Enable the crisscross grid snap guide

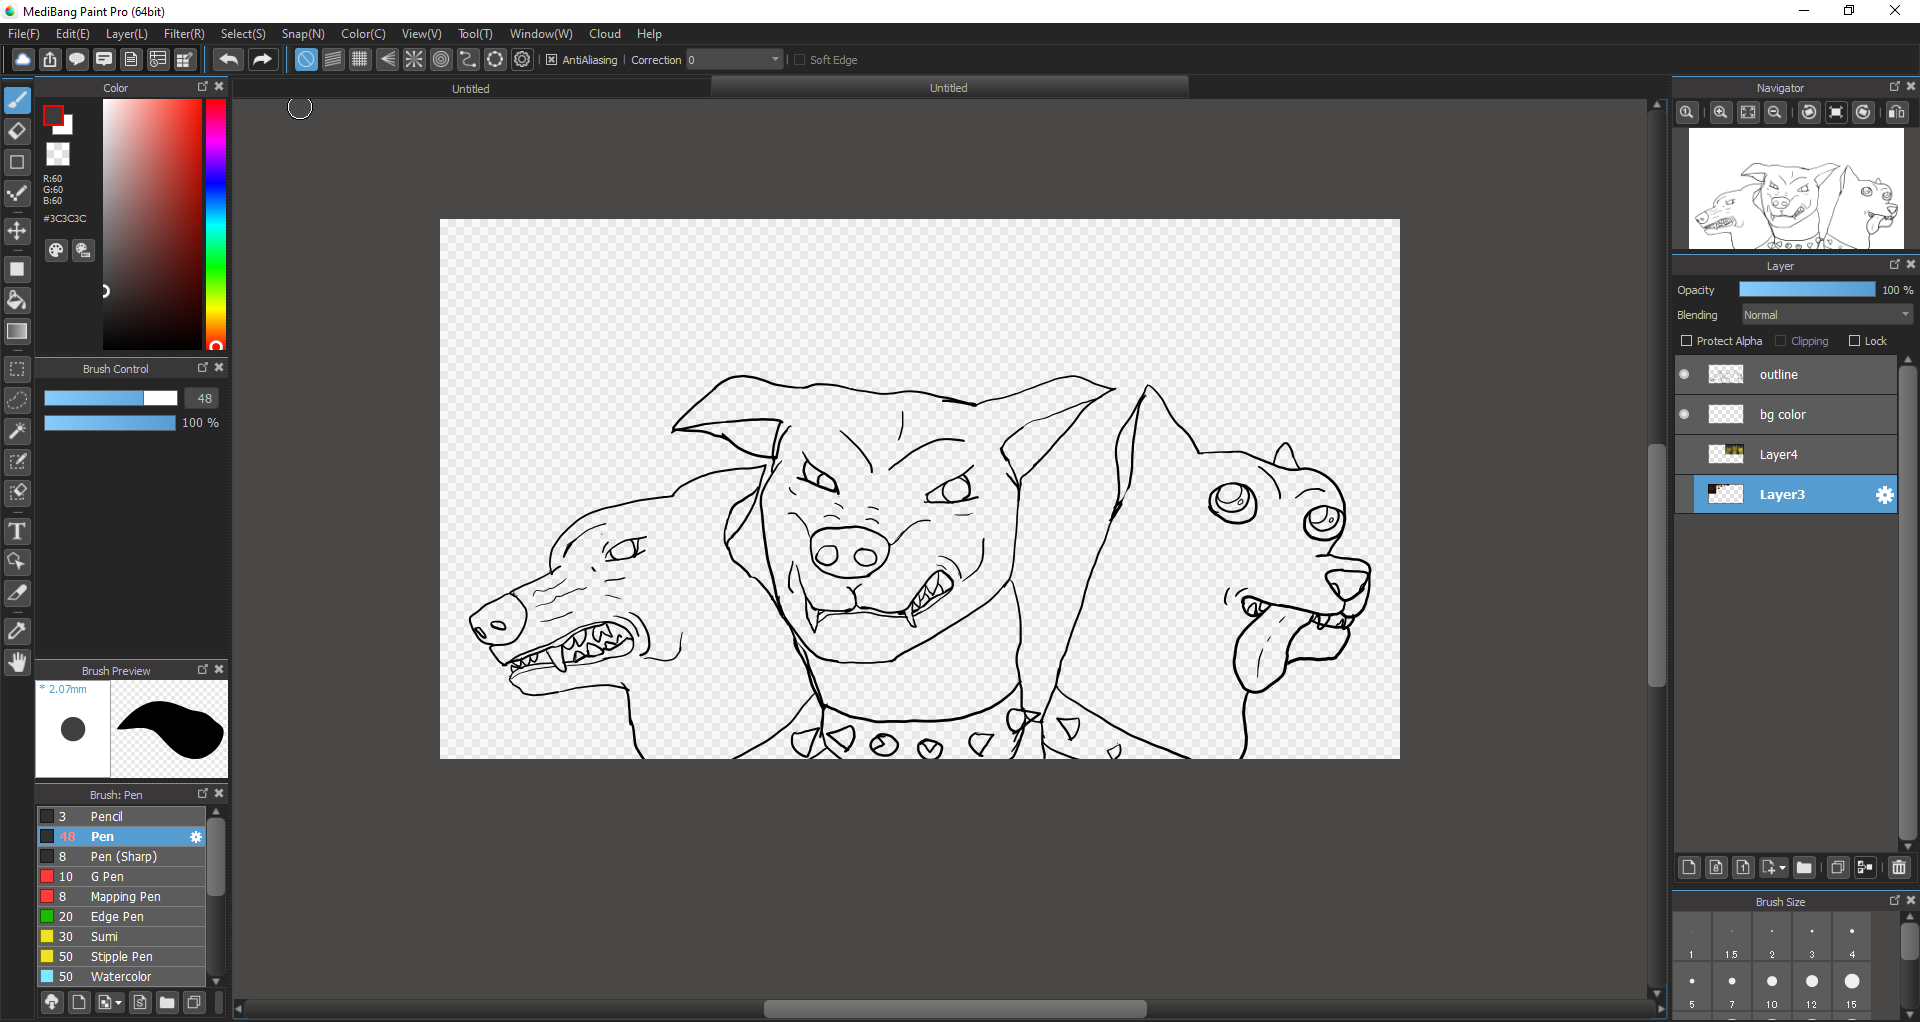[x=360, y=59]
